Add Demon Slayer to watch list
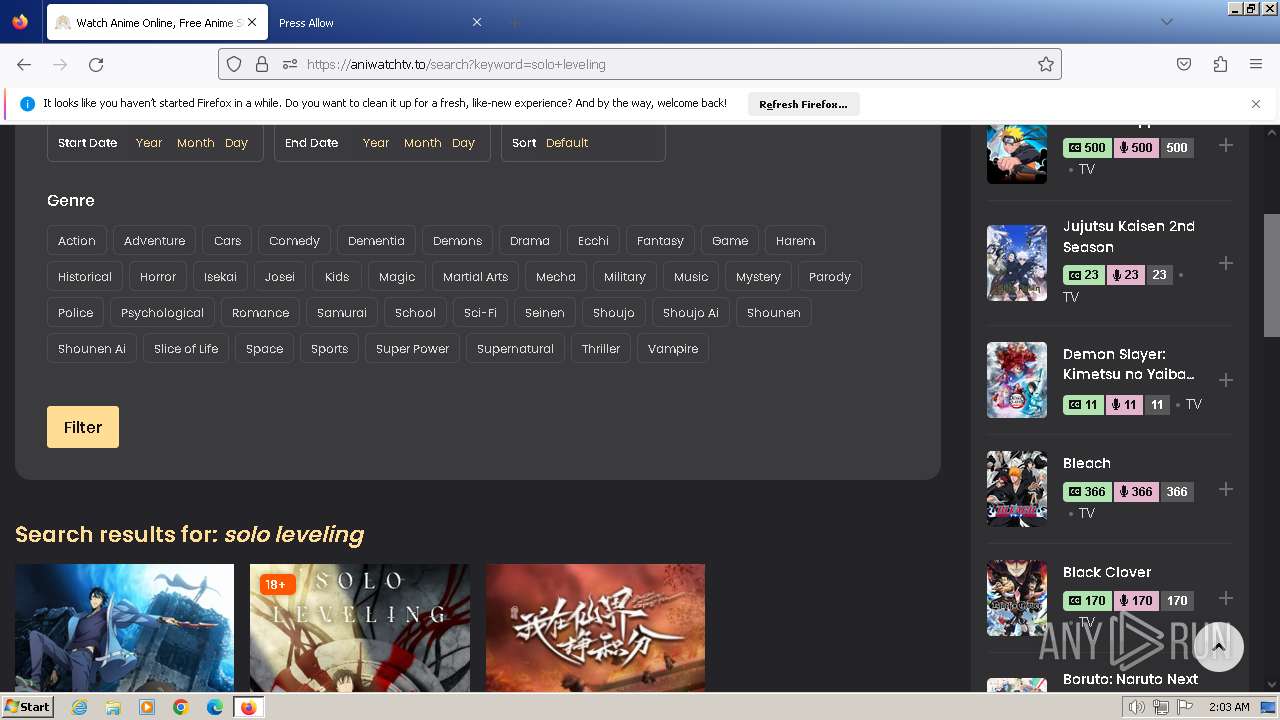Screen dimensions: 1280x720 point(1226,380)
